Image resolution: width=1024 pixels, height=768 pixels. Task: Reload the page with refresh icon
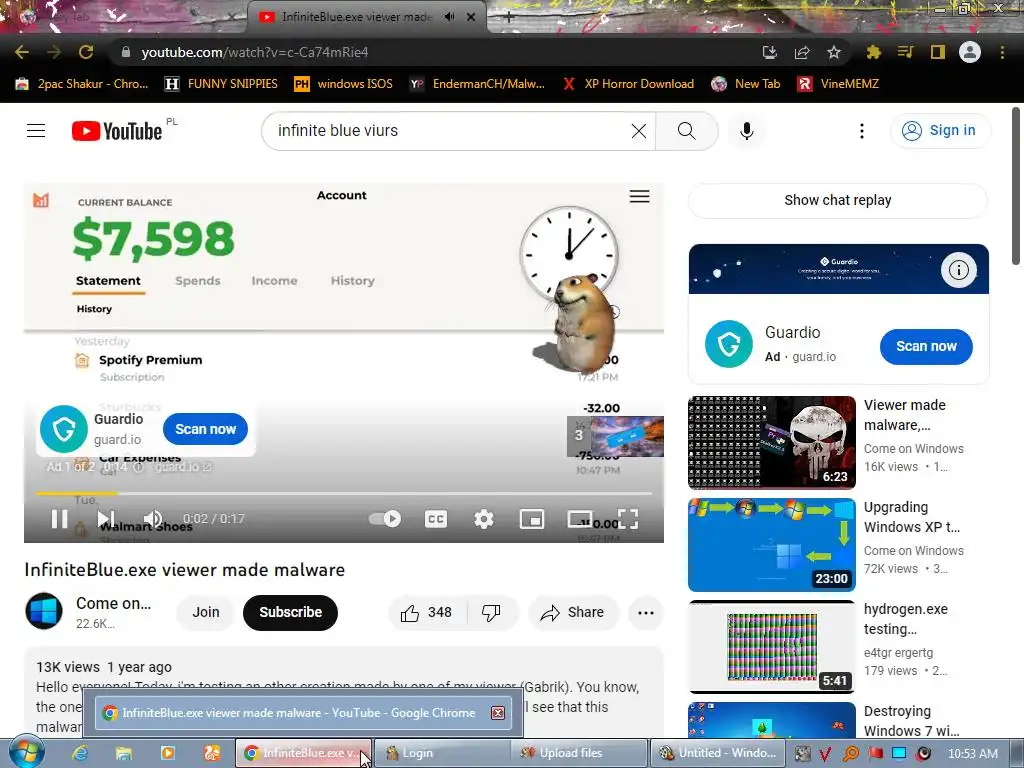coord(86,52)
